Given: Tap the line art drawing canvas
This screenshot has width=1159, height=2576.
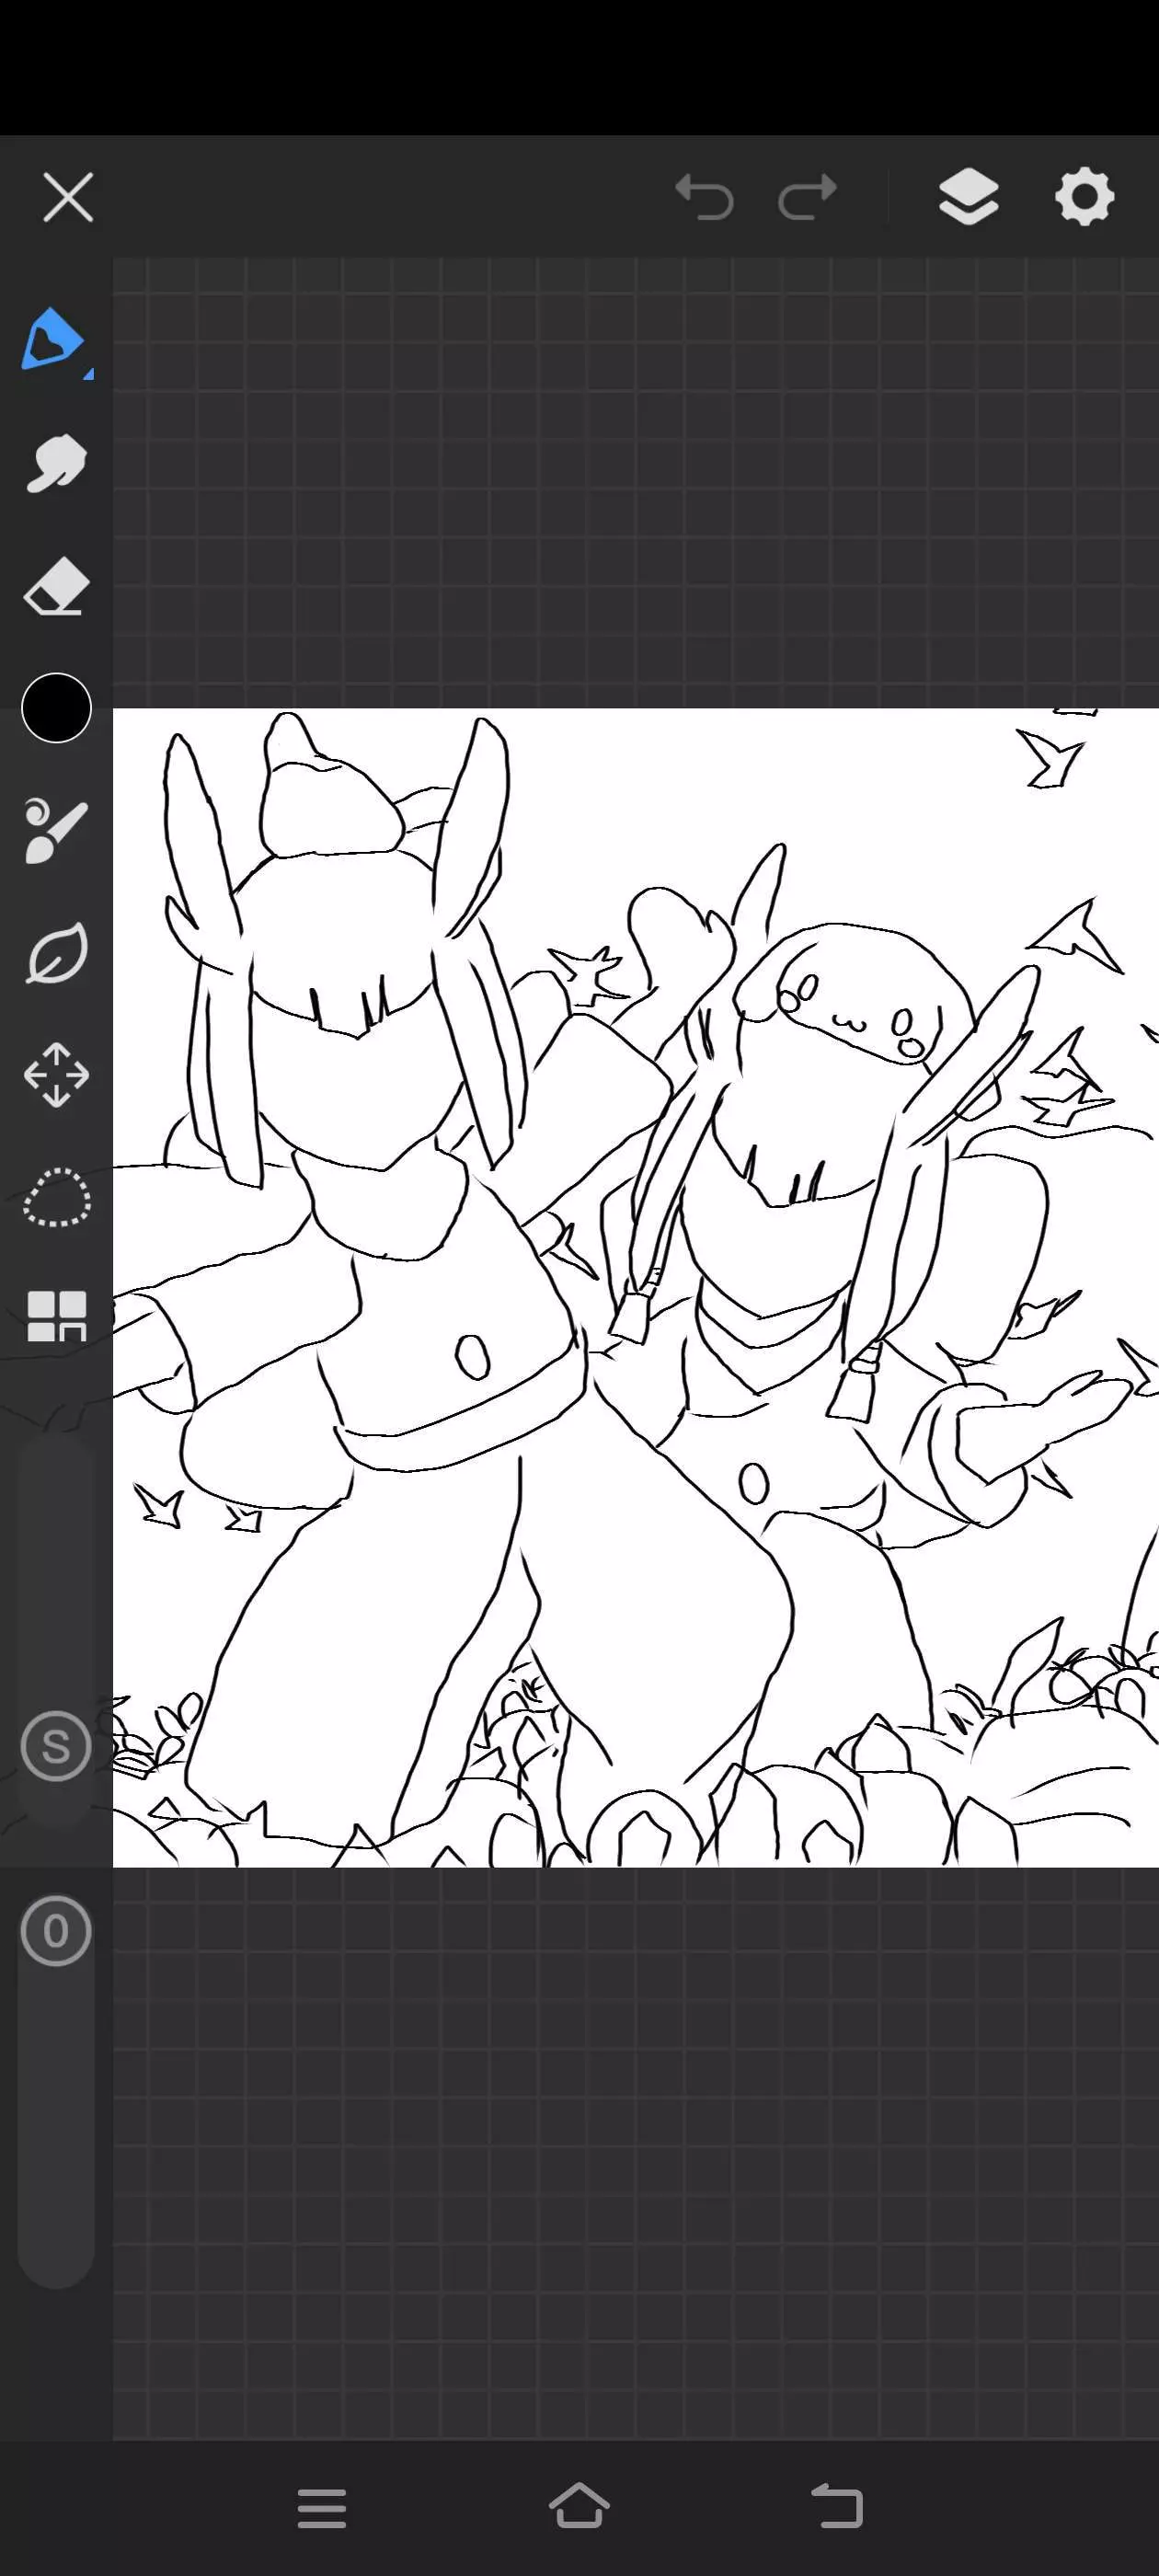Looking at the screenshot, I should [x=636, y=1287].
